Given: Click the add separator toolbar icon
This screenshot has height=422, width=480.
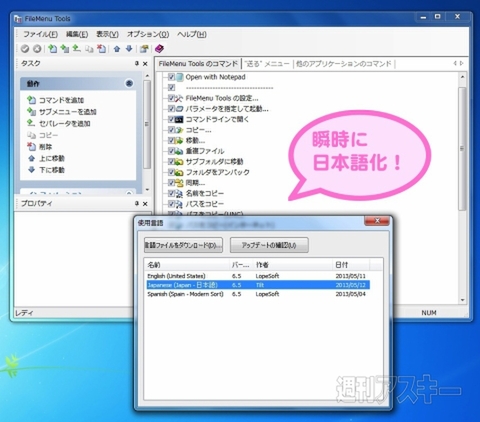Looking at the screenshot, I should click(x=77, y=49).
